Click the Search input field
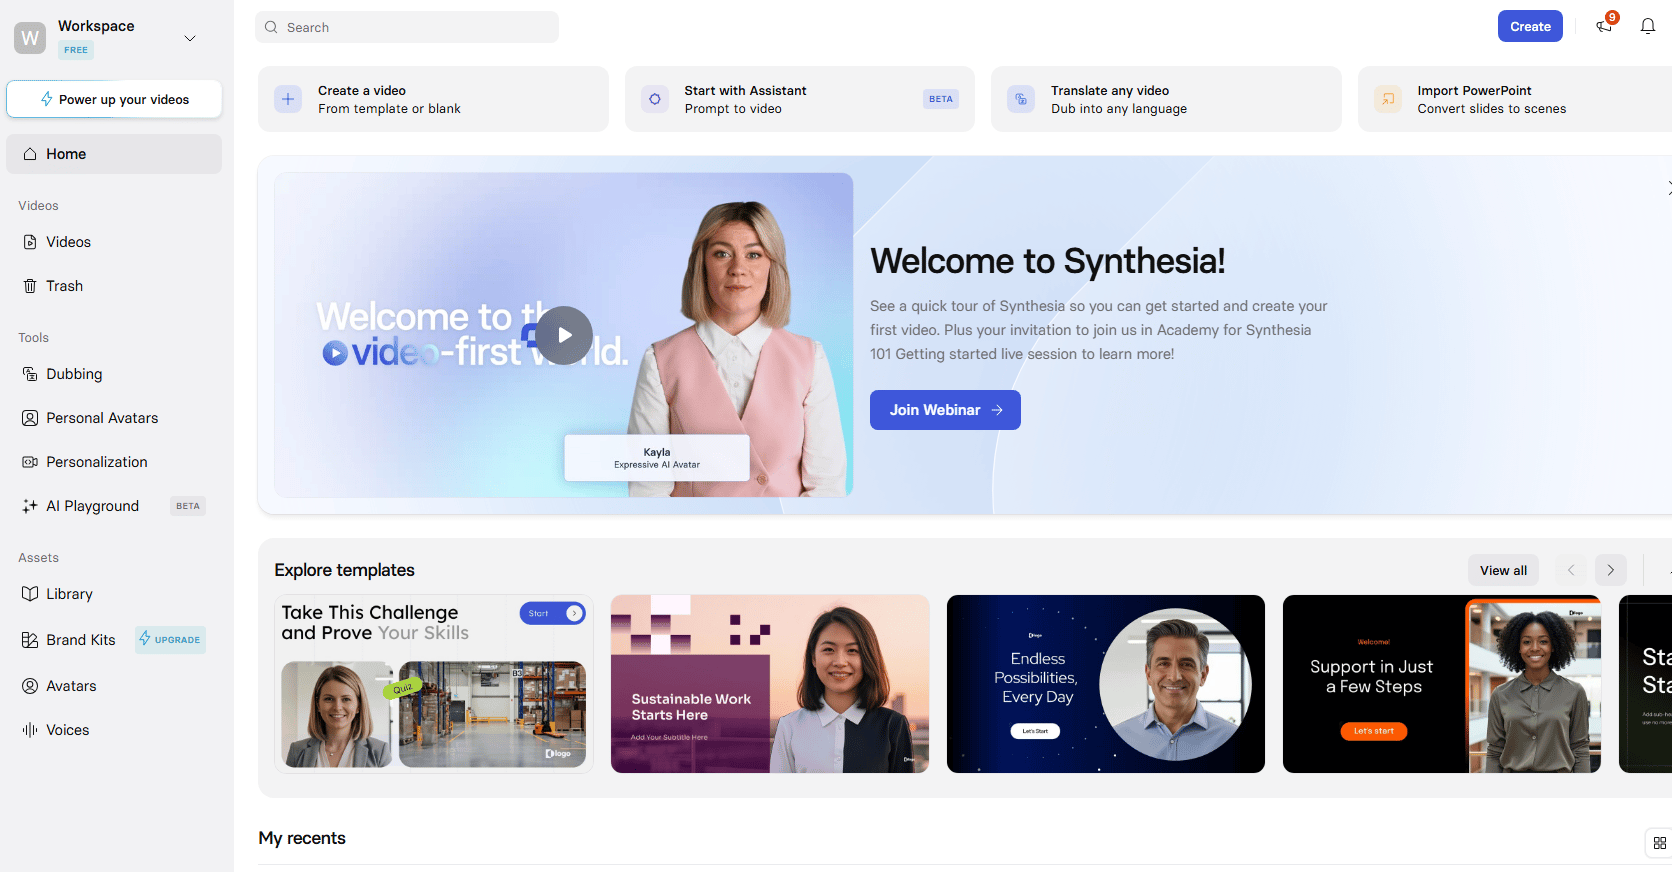 click(x=407, y=27)
